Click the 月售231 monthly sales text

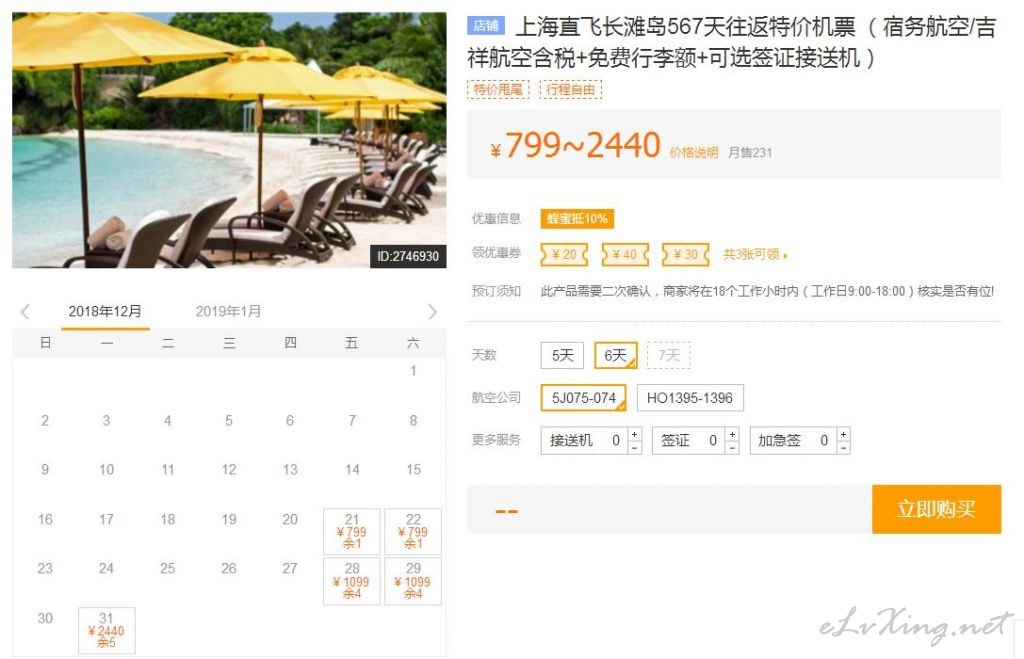coord(750,152)
